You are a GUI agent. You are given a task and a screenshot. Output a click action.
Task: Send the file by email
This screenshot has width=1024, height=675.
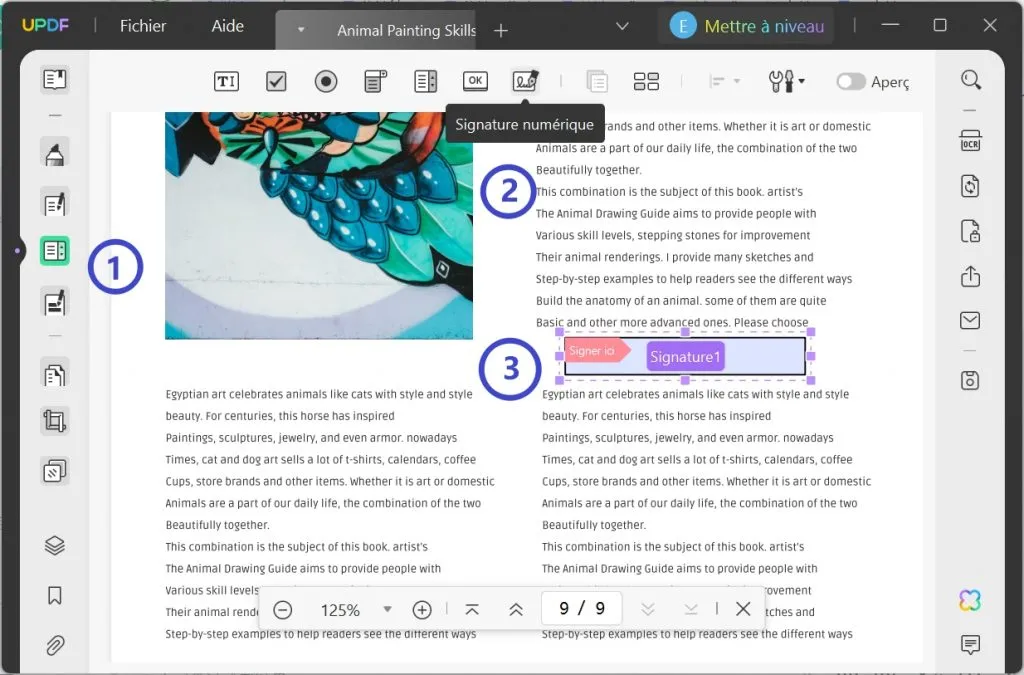(x=970, y=321)
